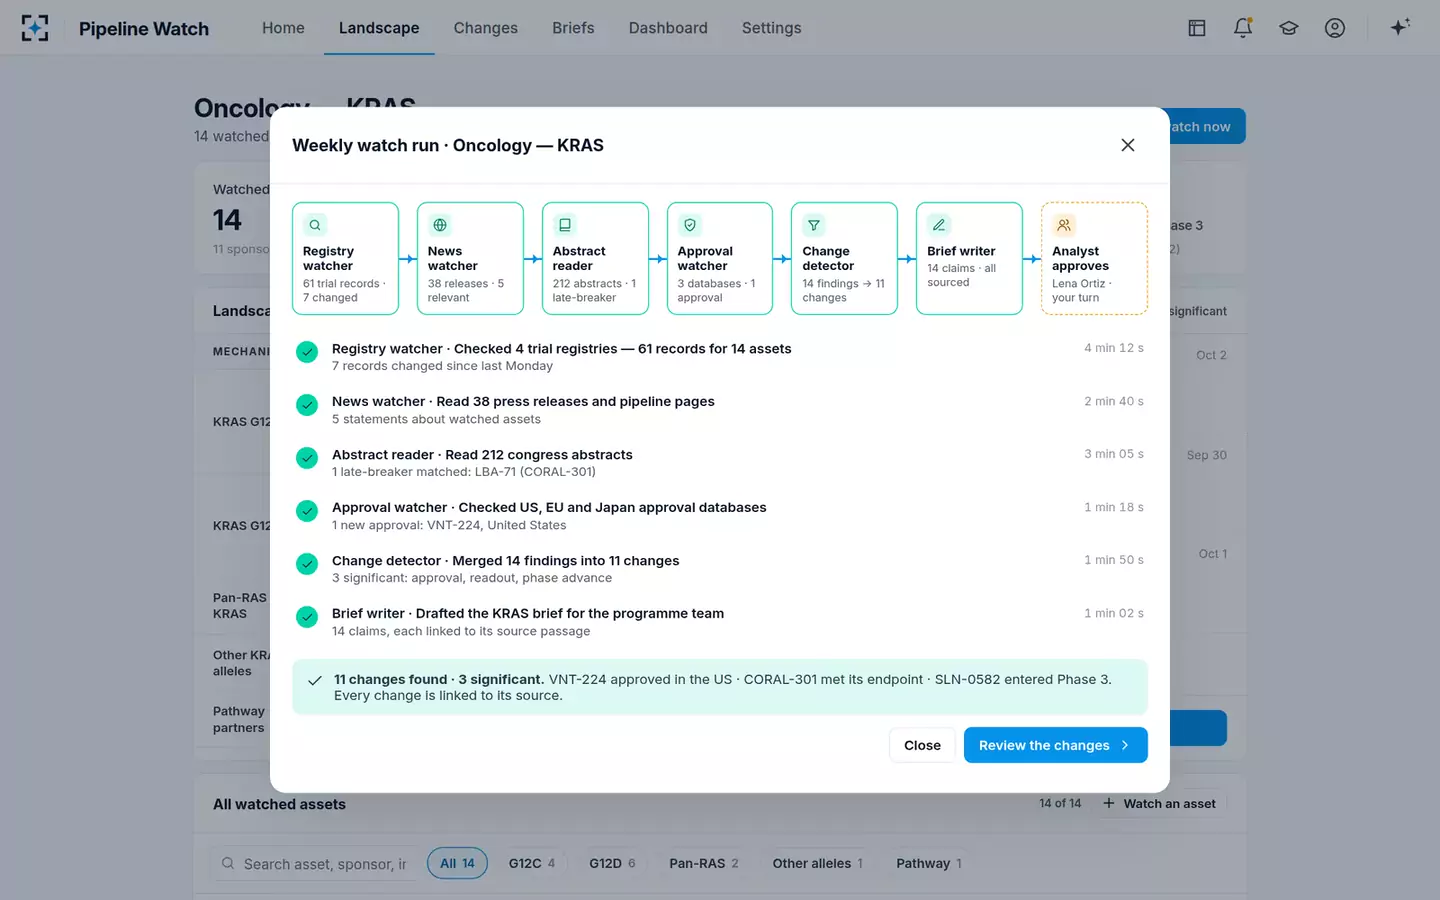Click green check beside Brief writer log row

click(x=307, y=617)
